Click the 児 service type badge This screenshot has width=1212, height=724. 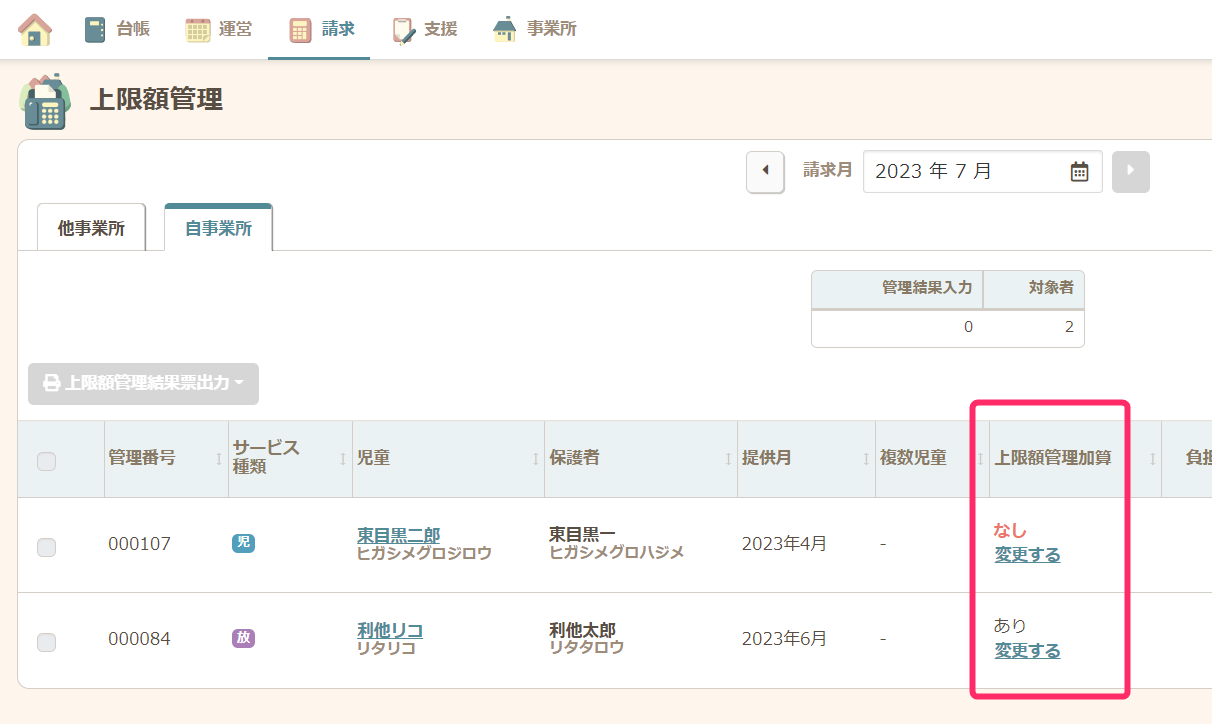pos(243,543)
